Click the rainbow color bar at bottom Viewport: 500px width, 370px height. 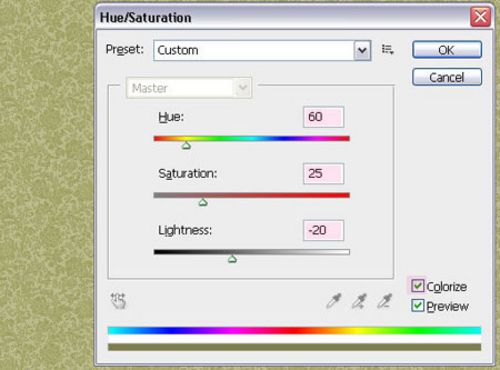point(294,331)
